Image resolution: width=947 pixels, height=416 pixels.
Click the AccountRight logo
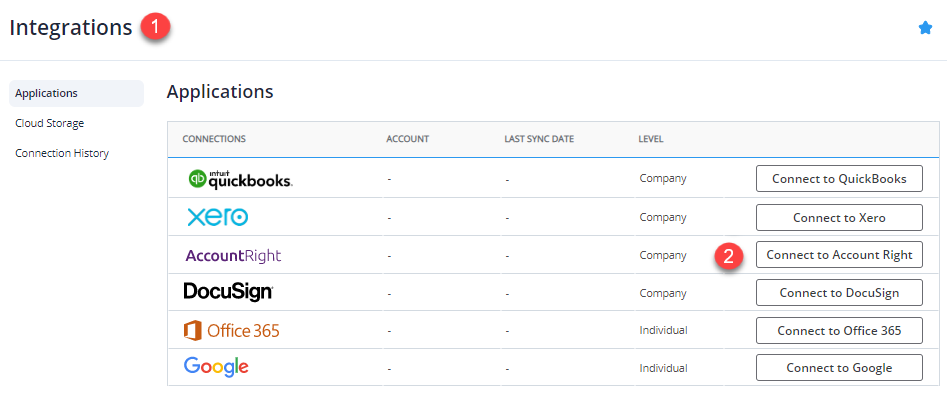point(233,255)
